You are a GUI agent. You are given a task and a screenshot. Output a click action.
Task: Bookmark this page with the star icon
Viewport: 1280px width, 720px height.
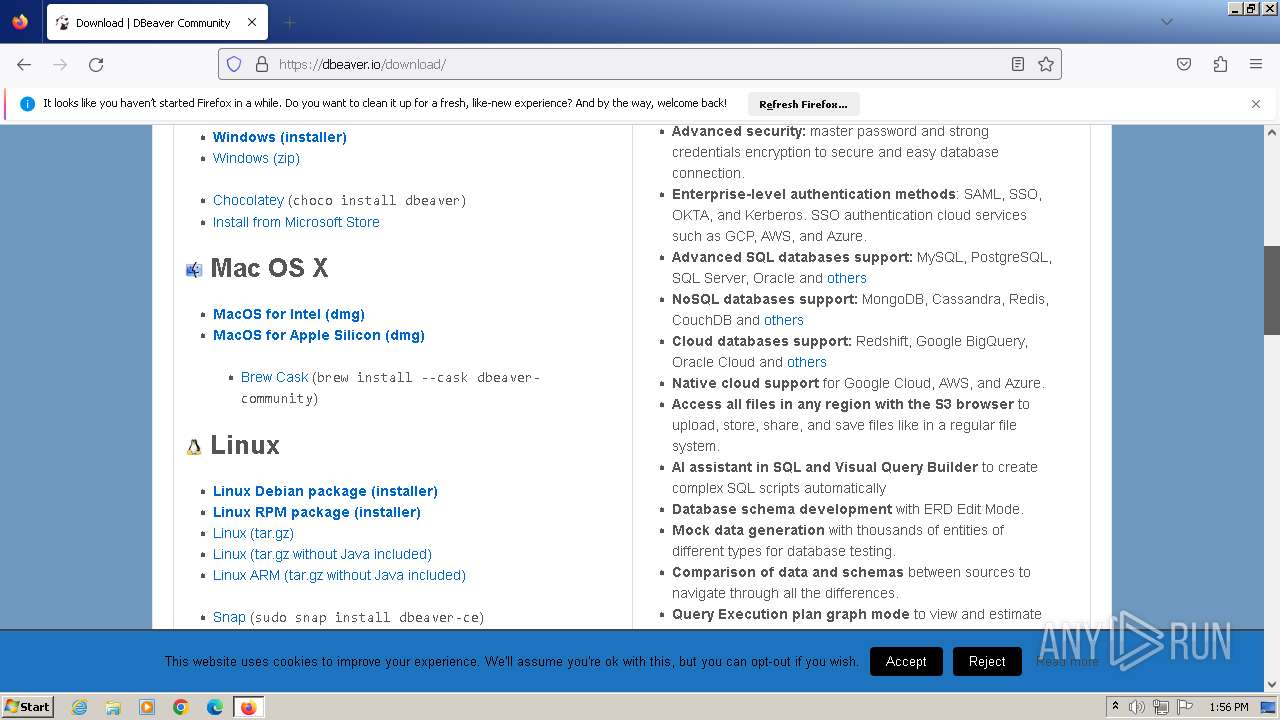[x=1046, y=64]
